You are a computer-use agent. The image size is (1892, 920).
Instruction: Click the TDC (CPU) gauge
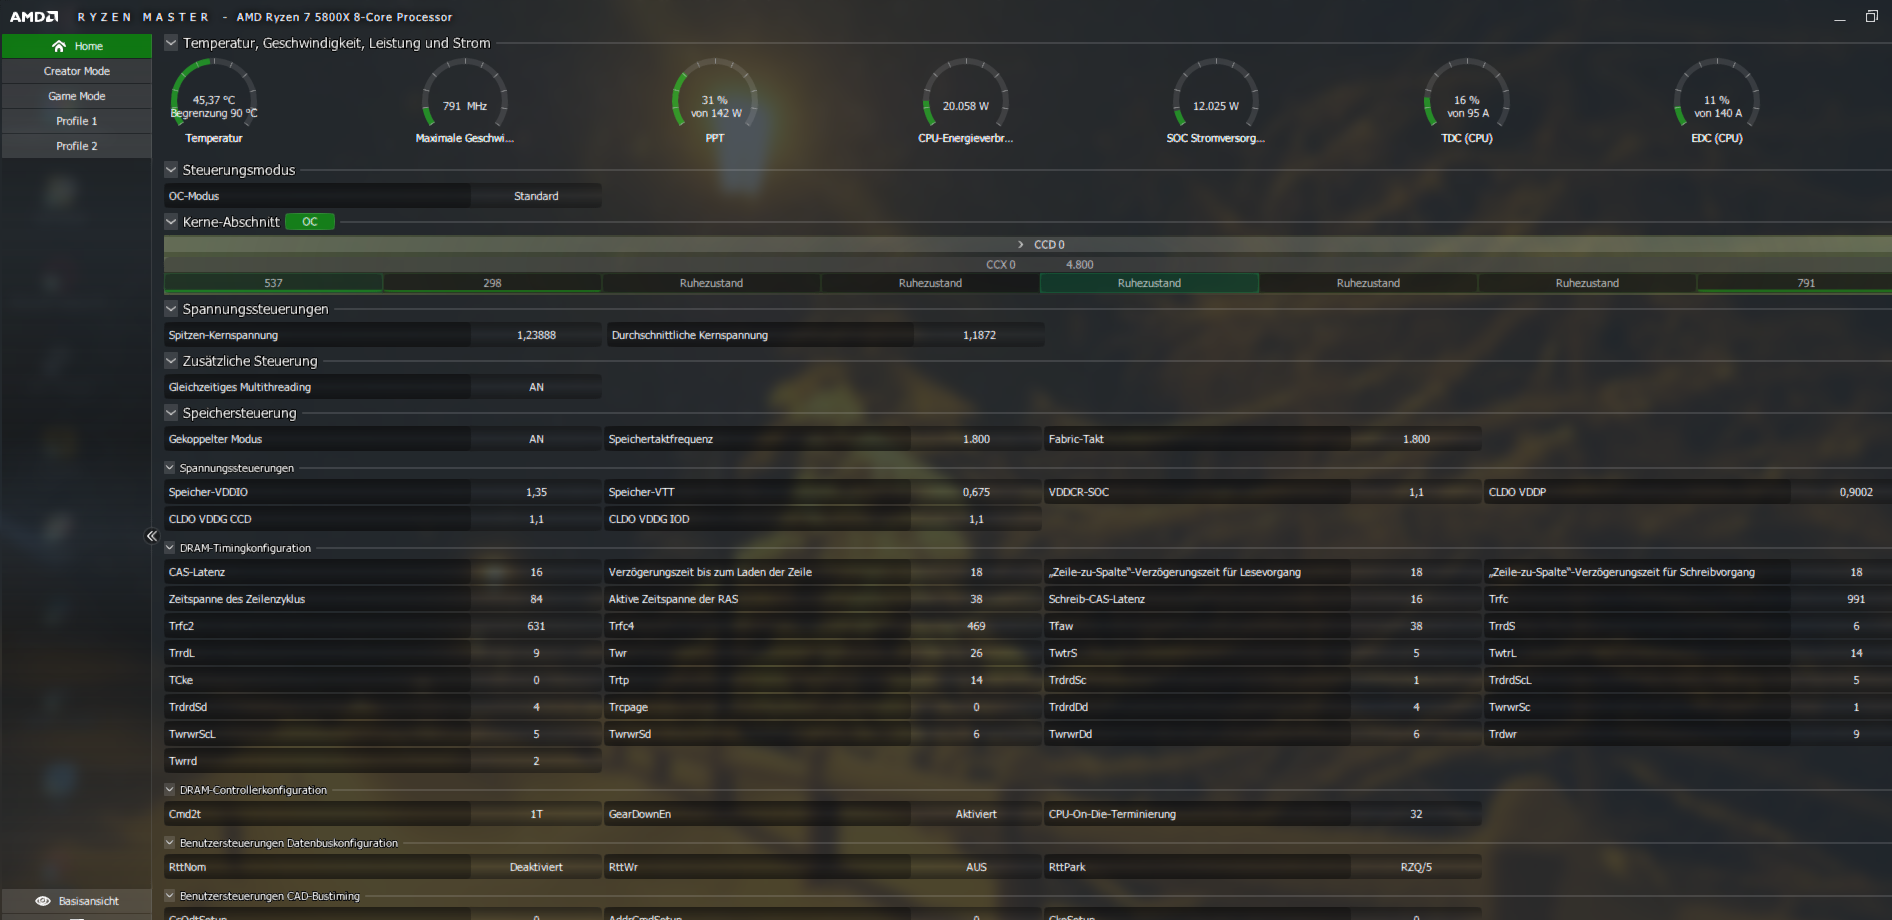[x=1466, y=101]
